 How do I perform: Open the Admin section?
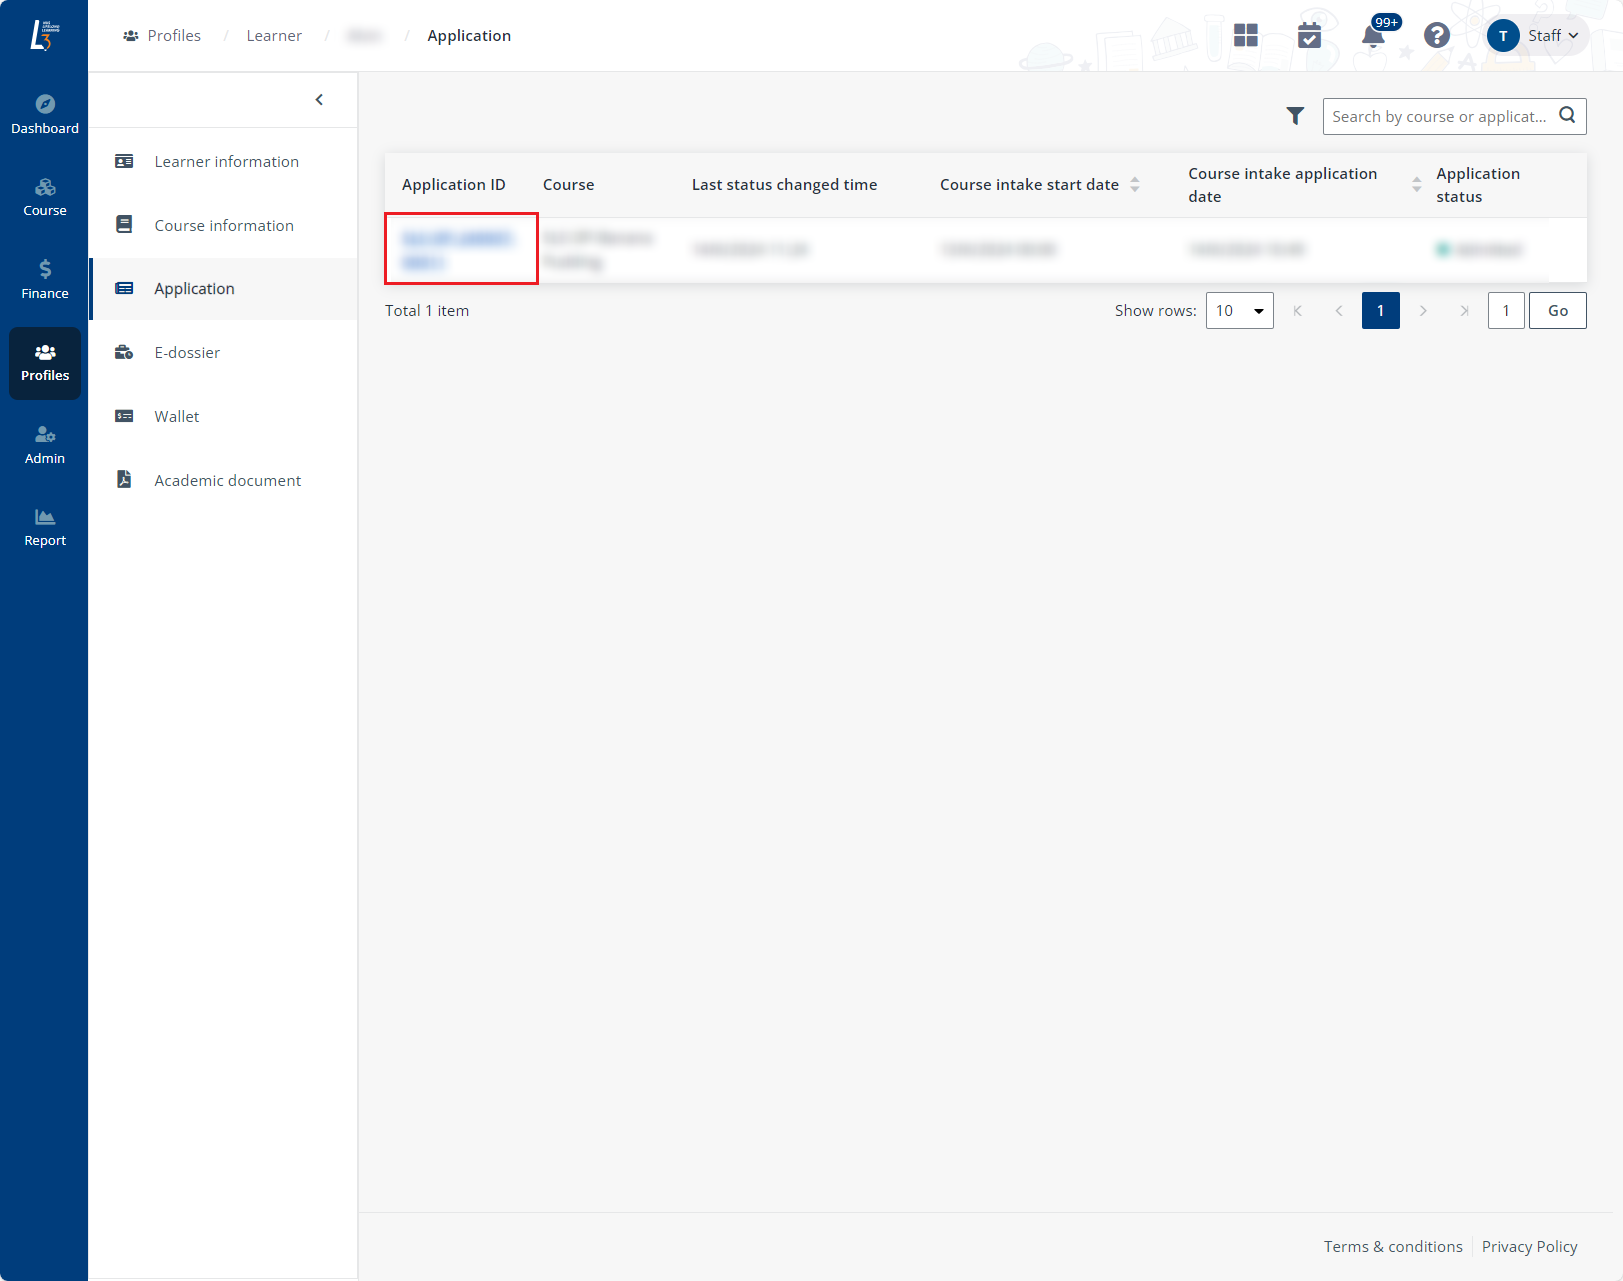click(x=44, y=443)
